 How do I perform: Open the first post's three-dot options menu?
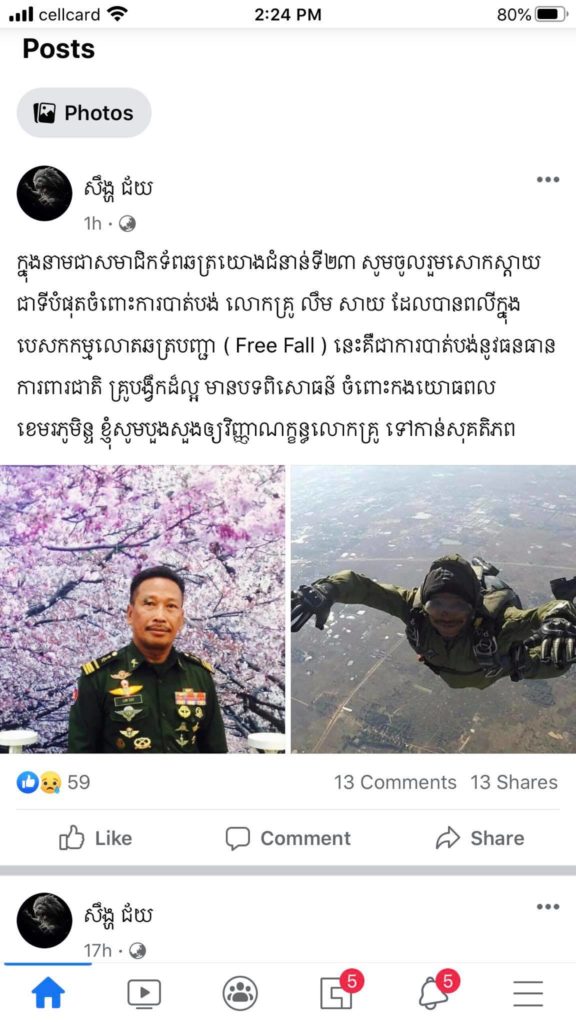(x=547, y=180)
